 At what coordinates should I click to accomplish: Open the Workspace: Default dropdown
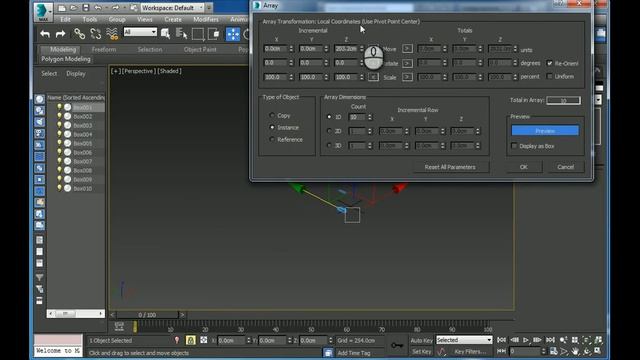173,8
